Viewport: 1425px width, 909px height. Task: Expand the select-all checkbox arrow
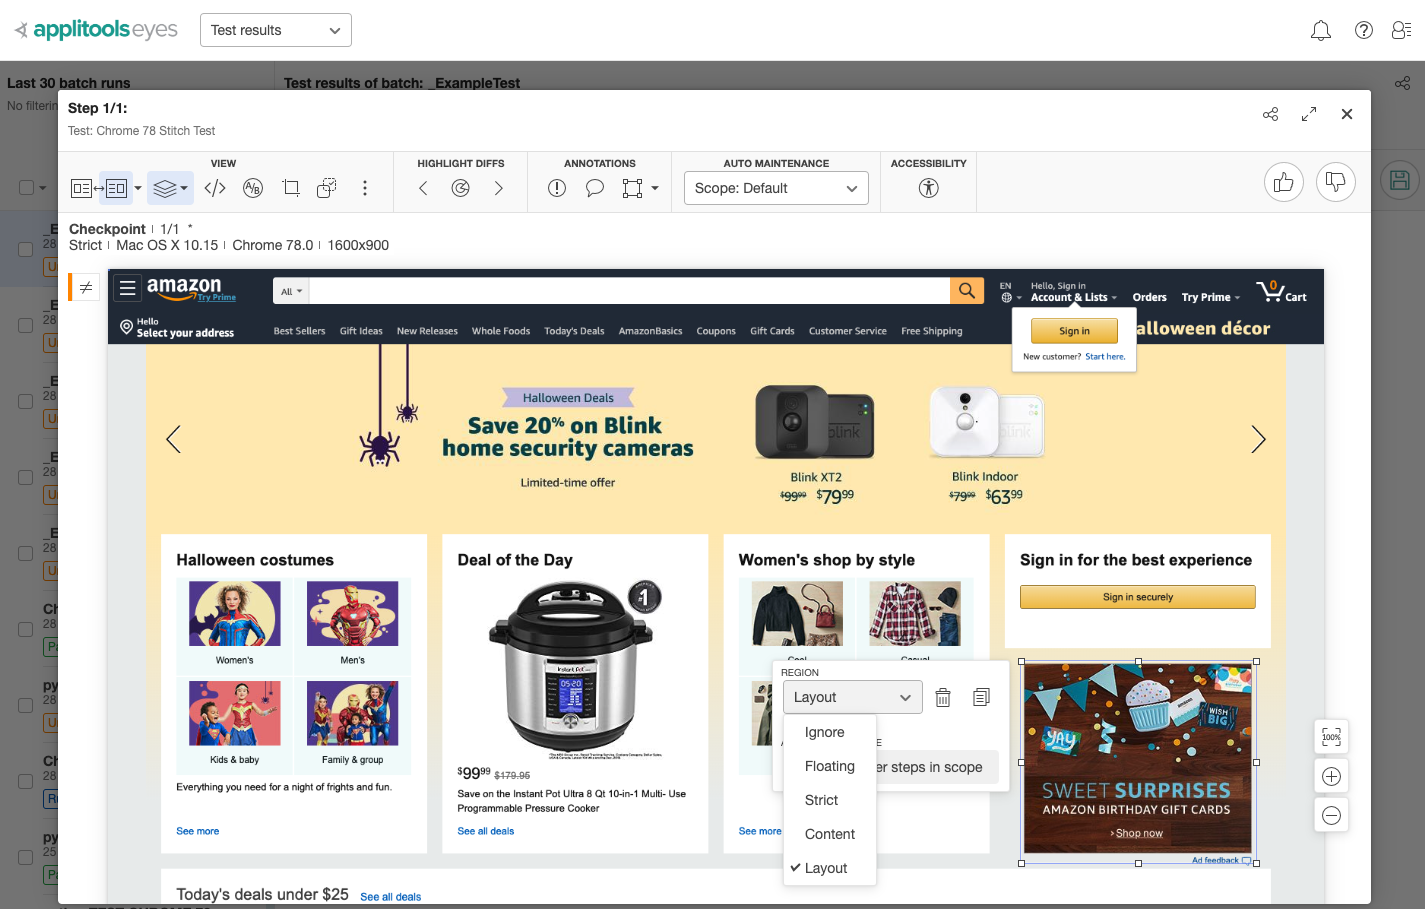[43, 188]
